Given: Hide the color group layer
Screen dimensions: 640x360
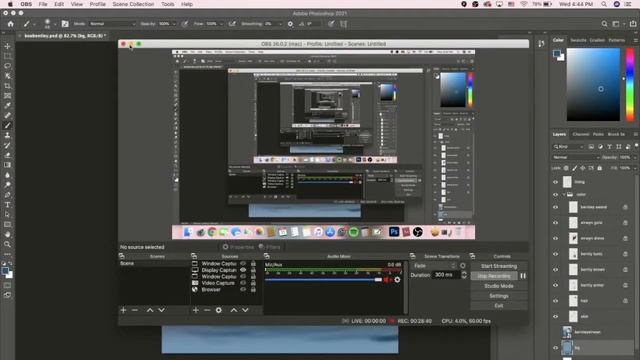Looking at the screenshot, I should click(556, 195).
